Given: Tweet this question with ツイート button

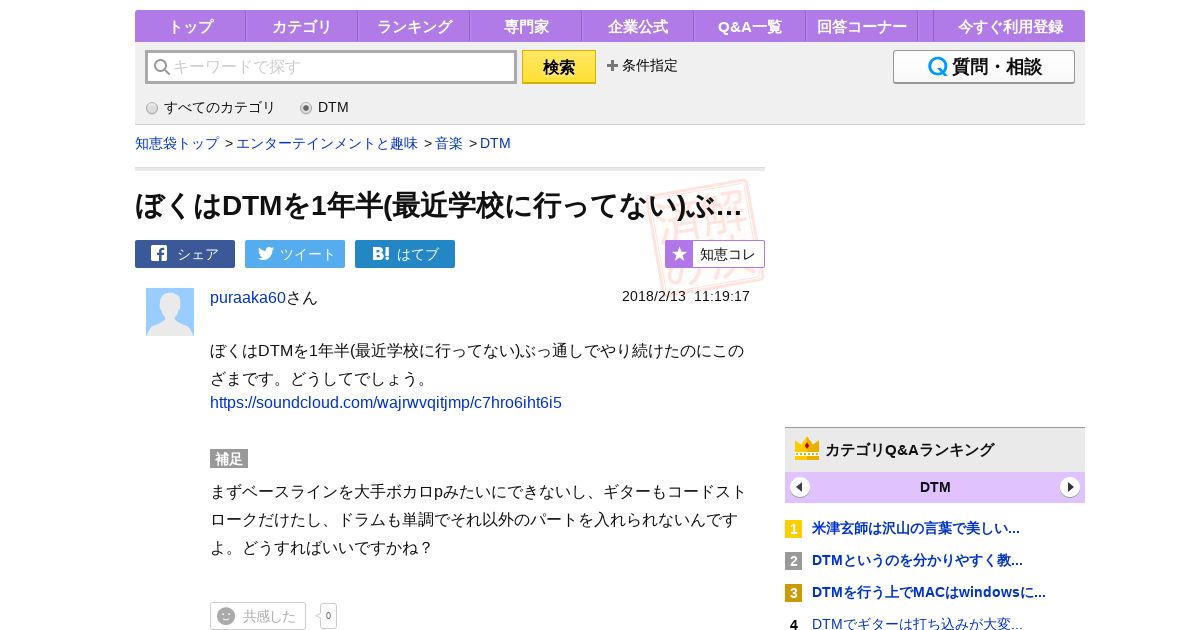Looking at the screenshot, I should pyautogui.click(x=295, y=254).
